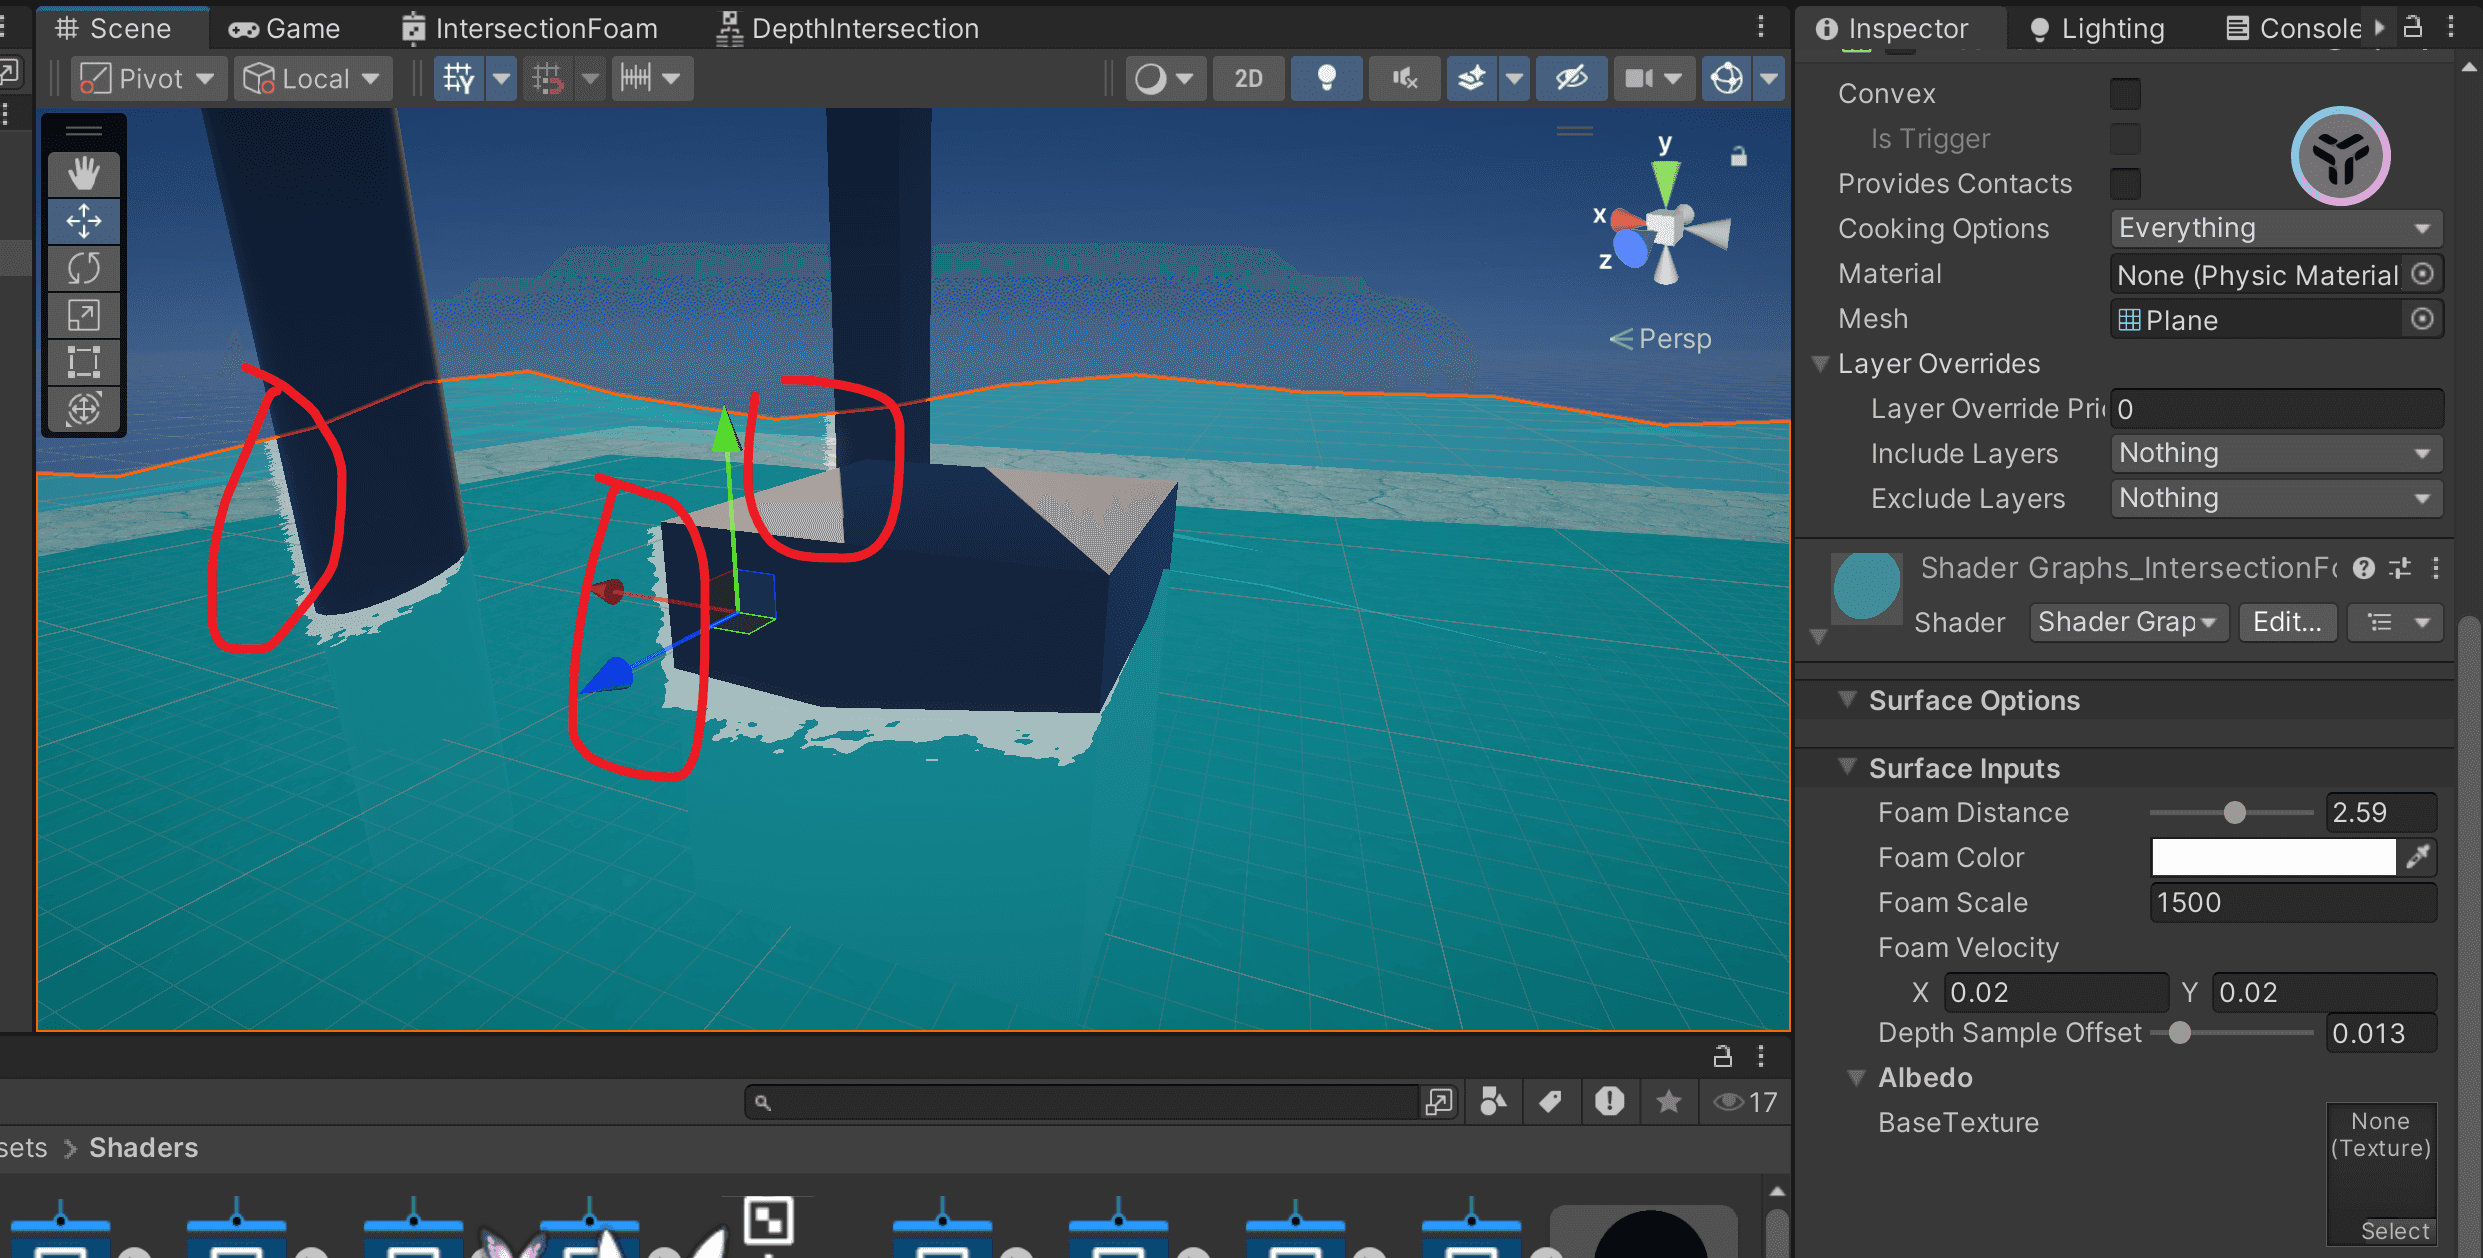Select the combined Transform tool
Screen dimensions: 2483x1258
pyautogui.click(x=84, y=409)
